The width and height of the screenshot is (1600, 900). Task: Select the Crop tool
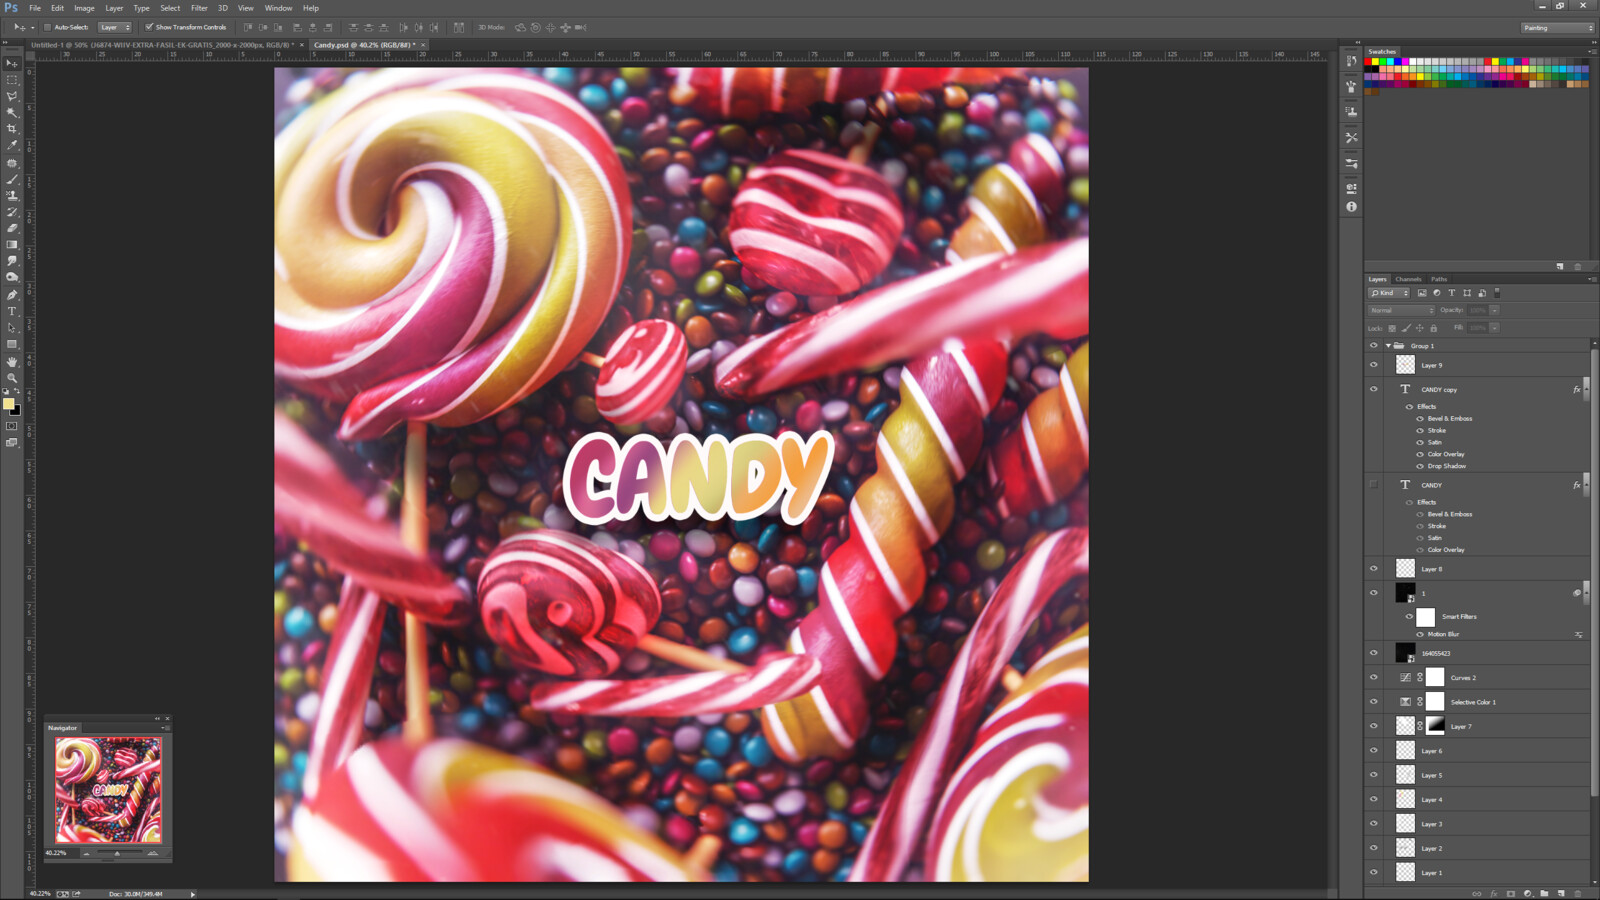click(x=12, y=129)
